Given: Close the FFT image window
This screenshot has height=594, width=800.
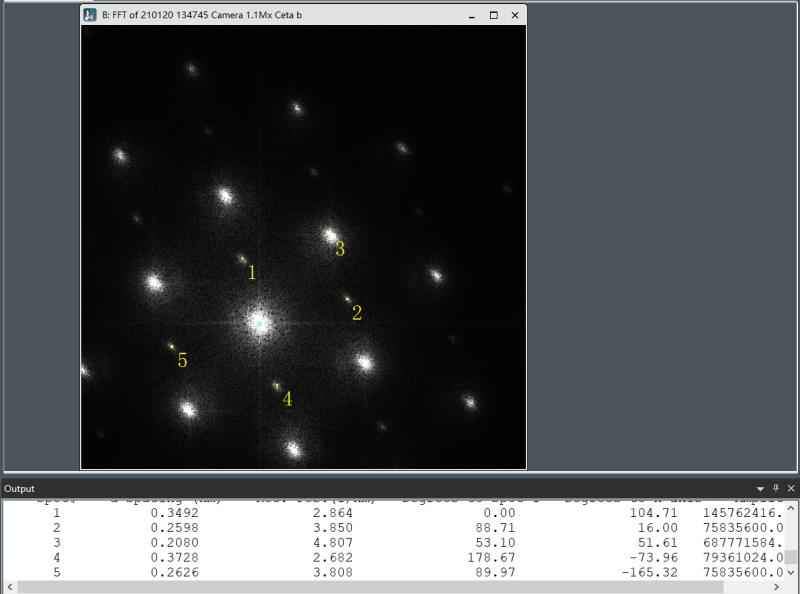Looking at the screenshot, I should pos(515,15).
